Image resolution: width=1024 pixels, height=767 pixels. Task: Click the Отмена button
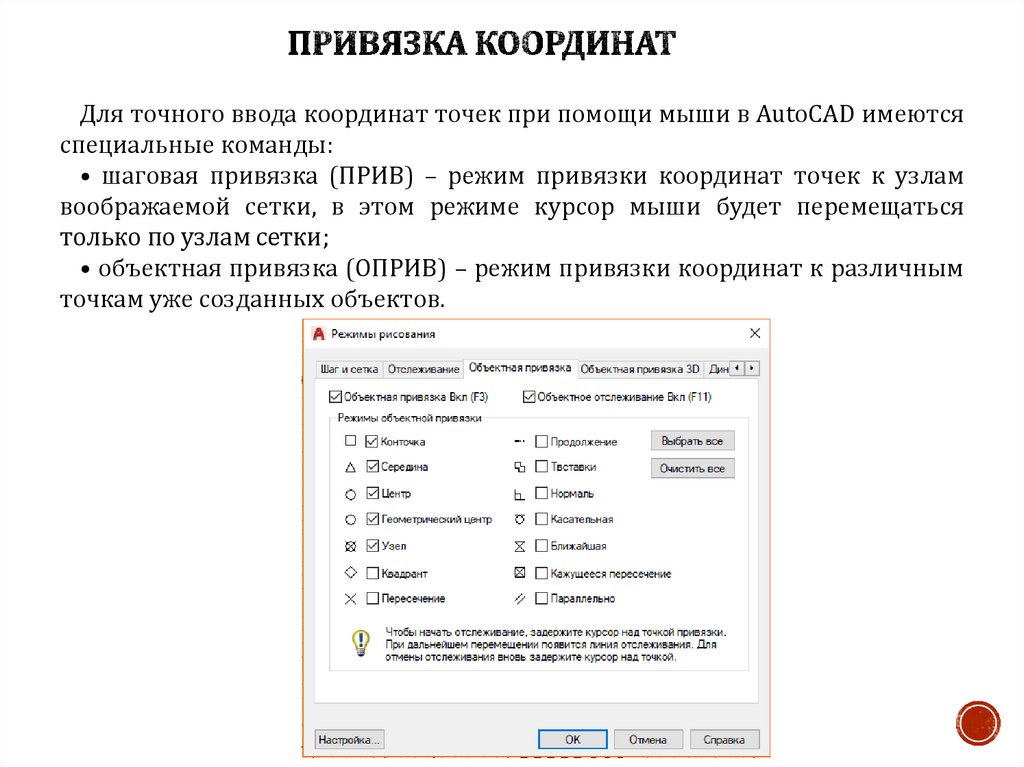(648, 740)
